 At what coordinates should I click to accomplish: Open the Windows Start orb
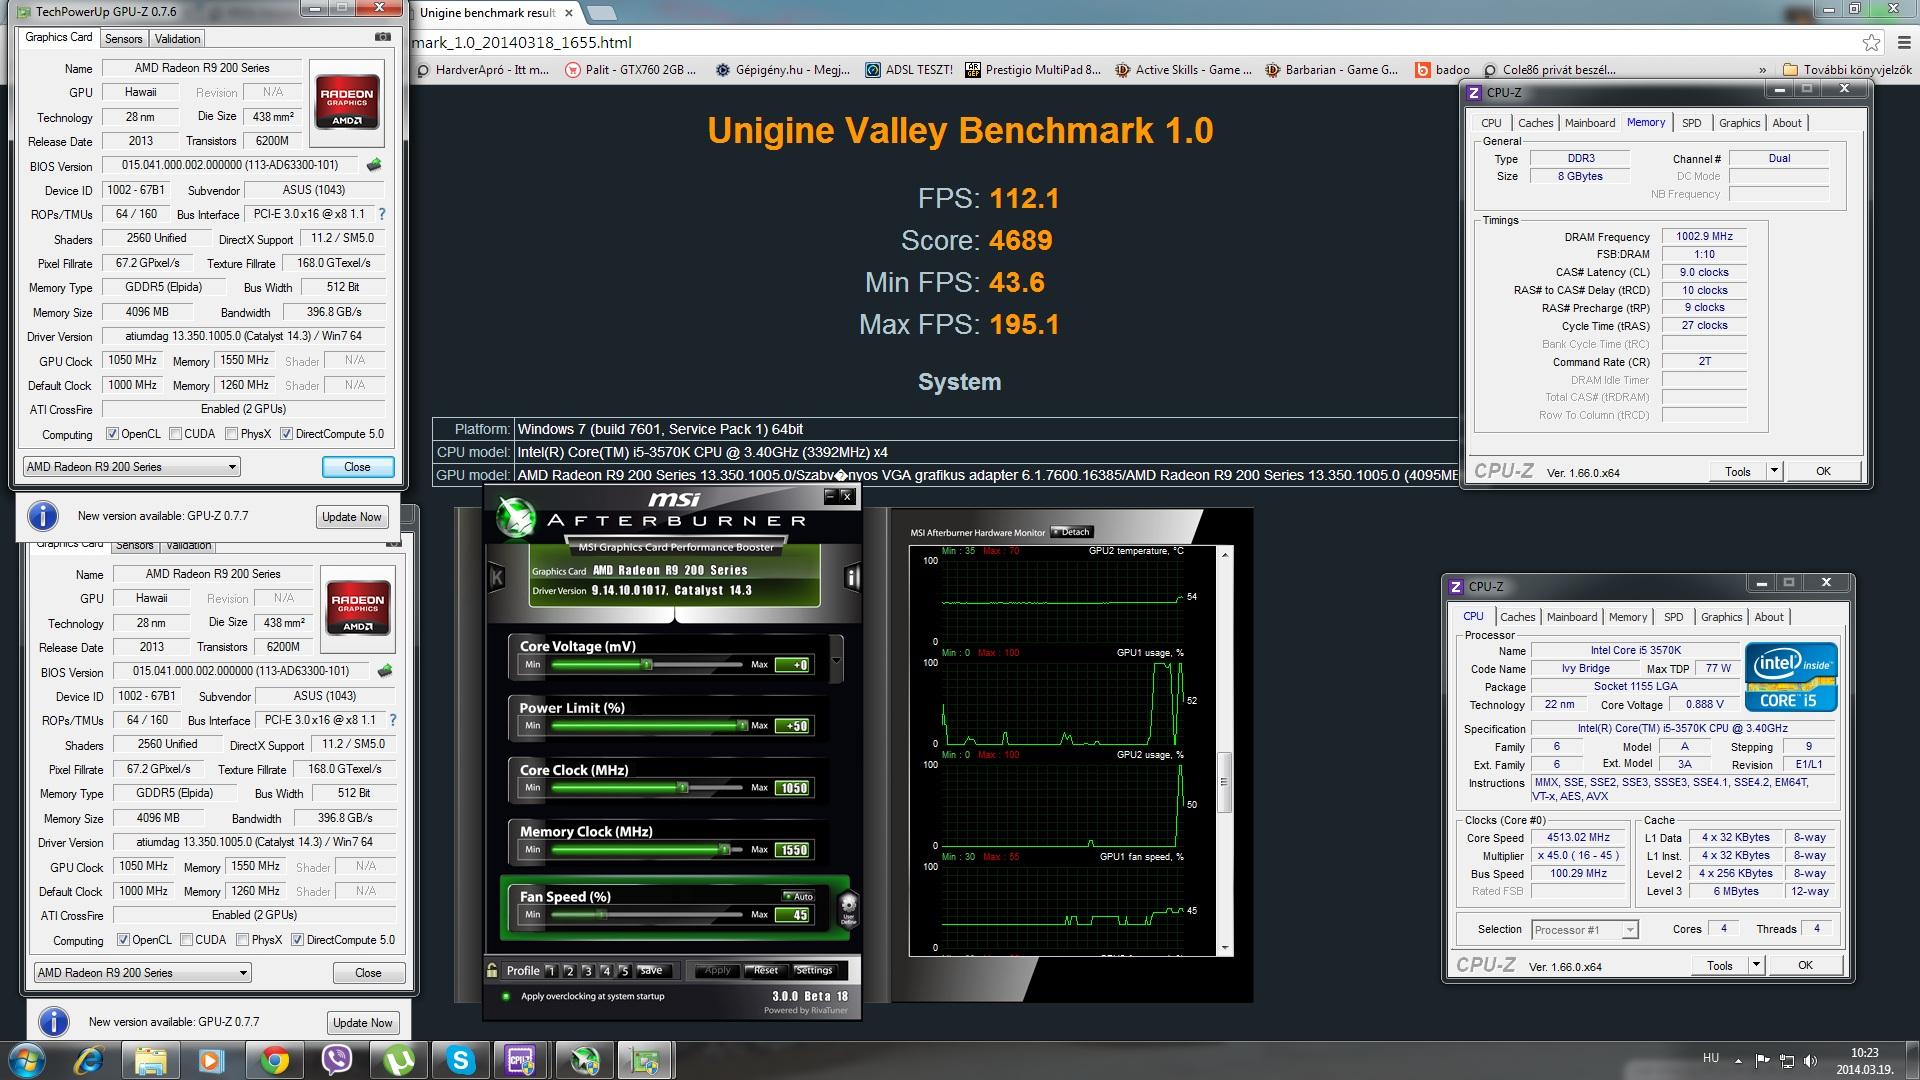tap(26, 1059)
